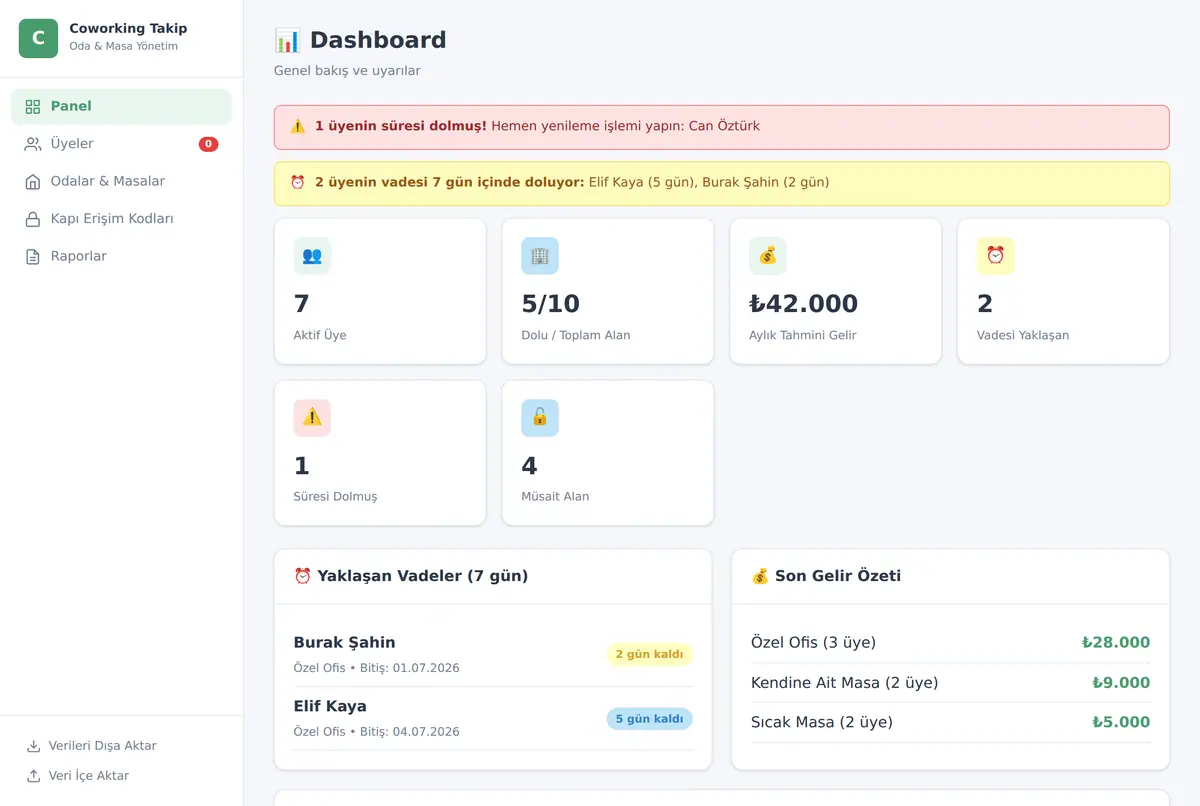Click the green C app logo
The width and height of the screenshot is (1200, 806).
pyautogui.click(x=38, y=39)
